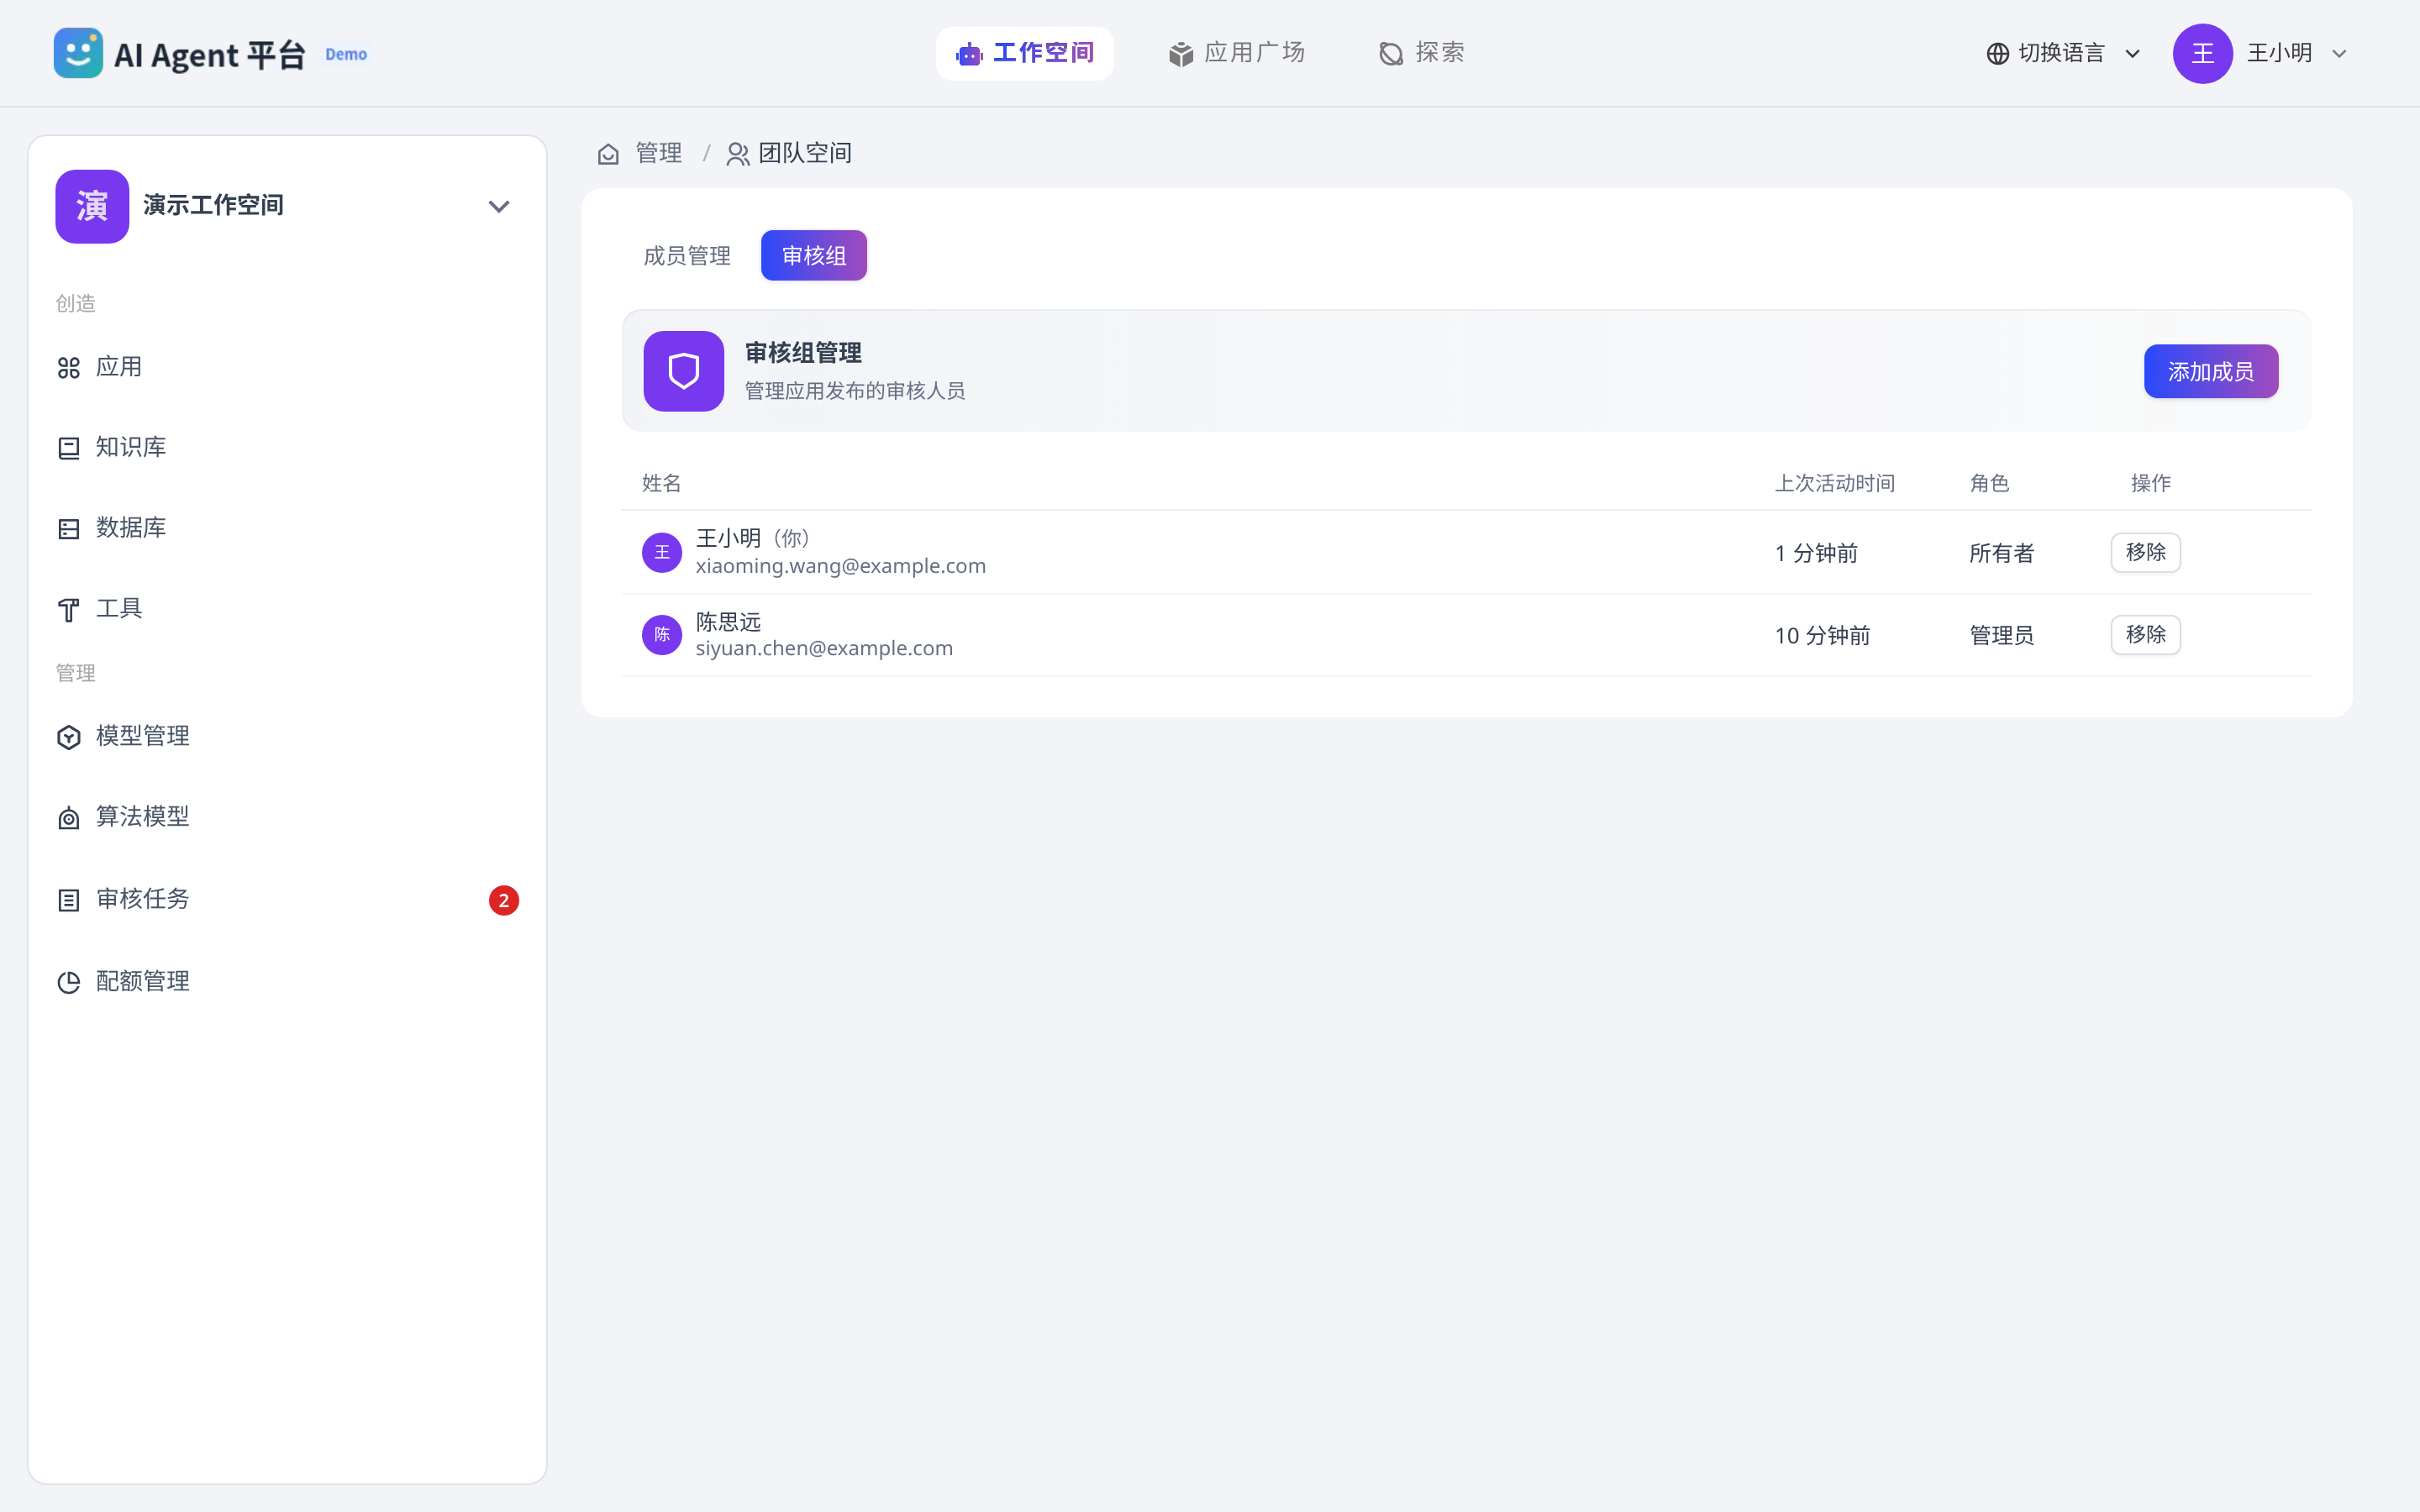
Task: Click the 添加成员 button
Action: coord(2211,371)
